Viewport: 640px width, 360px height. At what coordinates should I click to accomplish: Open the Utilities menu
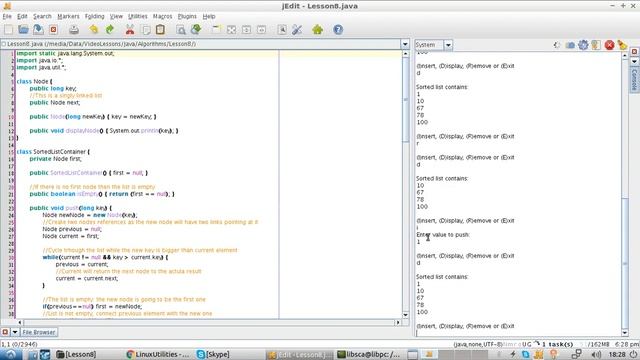click(x=138, y=16)
